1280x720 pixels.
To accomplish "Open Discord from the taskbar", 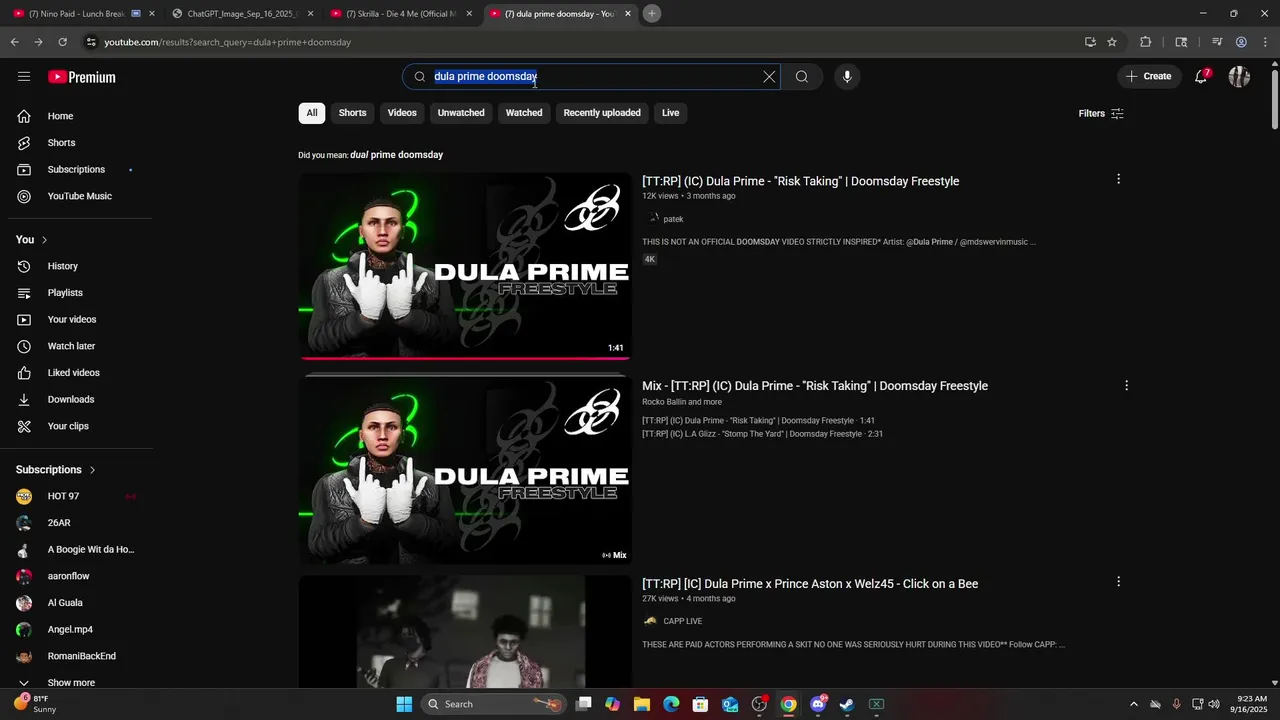I will click(x=818, y=704).
